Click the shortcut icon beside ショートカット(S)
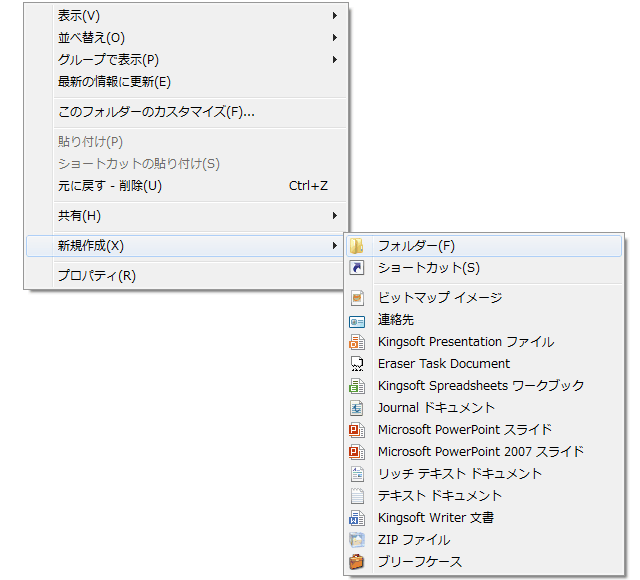Image resolution: width=640 pixels, height=580 pixels. click(357, 268)
